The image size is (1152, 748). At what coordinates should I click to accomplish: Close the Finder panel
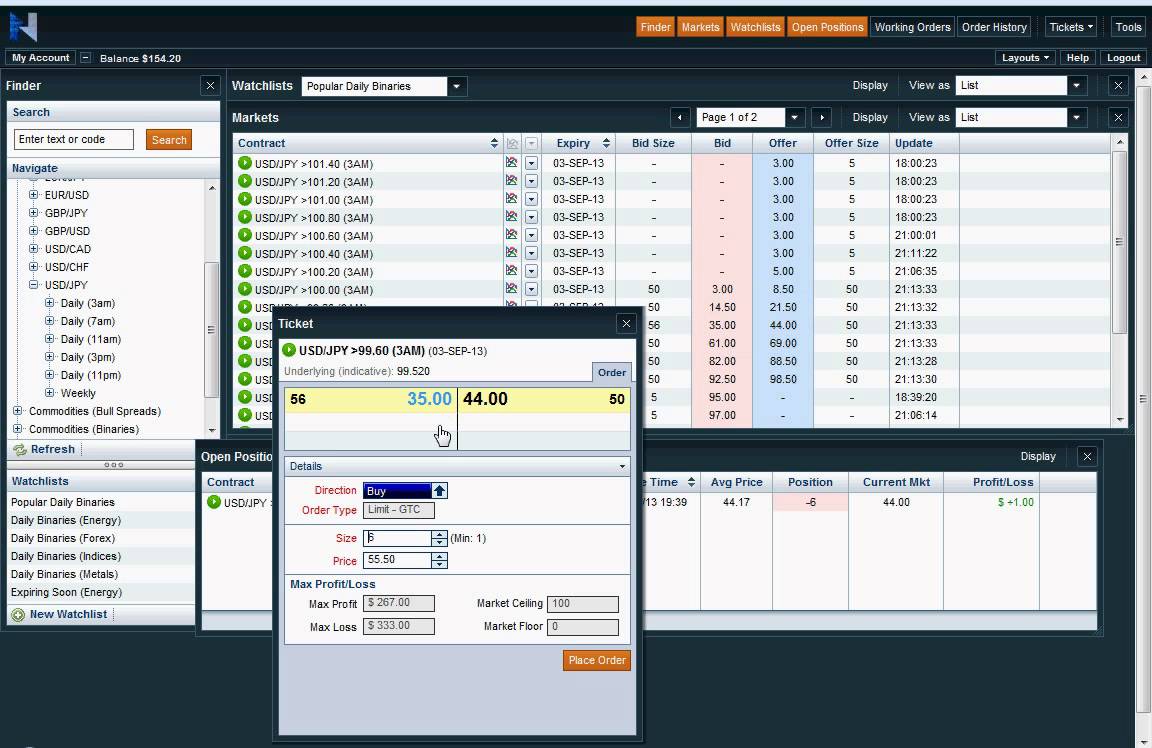pos(210,86)
